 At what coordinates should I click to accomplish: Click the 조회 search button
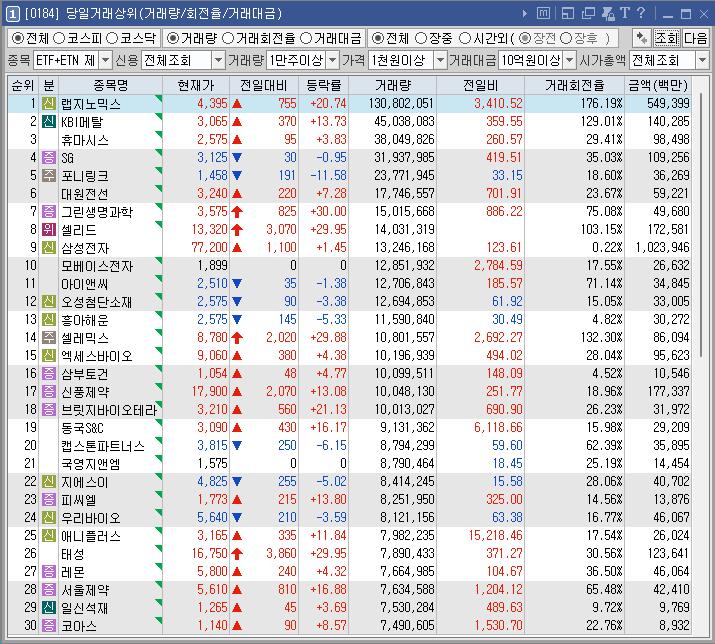[x=667, y=38]
